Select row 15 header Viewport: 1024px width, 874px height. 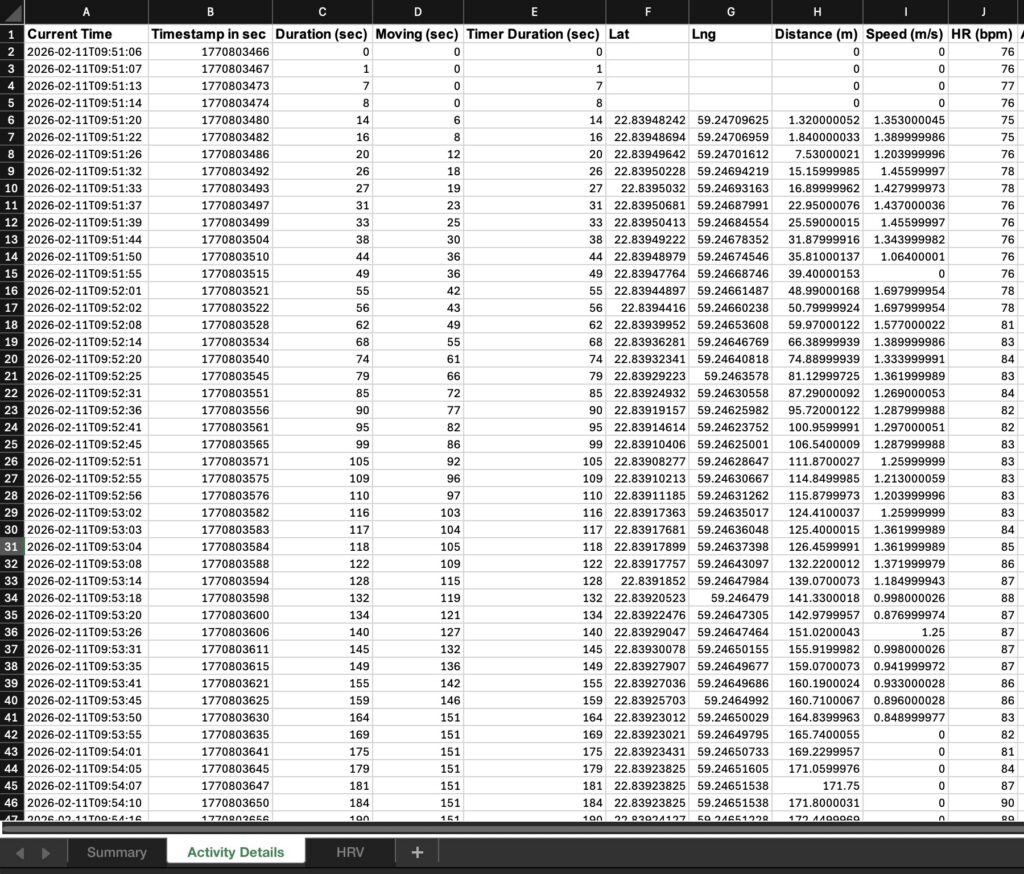tap(11, 274)
